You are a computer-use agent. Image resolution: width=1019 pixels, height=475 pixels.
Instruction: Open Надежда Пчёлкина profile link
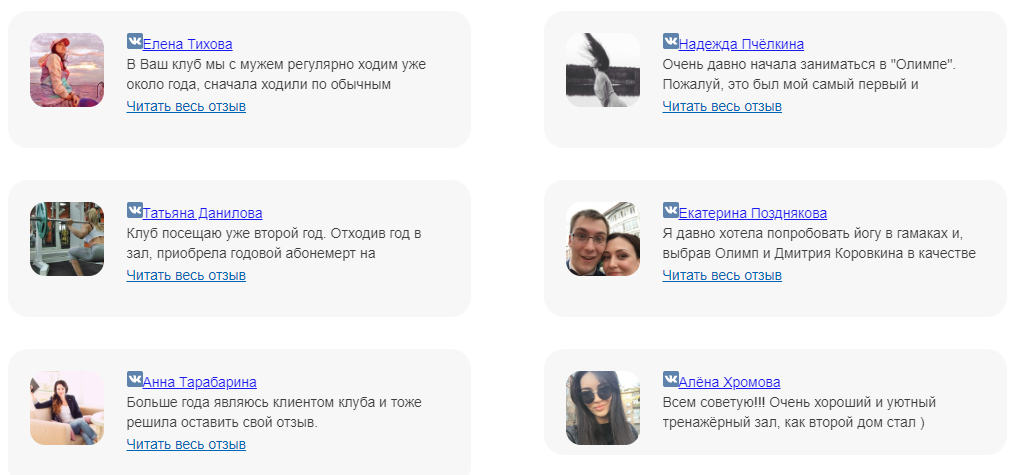pyautogui.click(x=741, y=44)
